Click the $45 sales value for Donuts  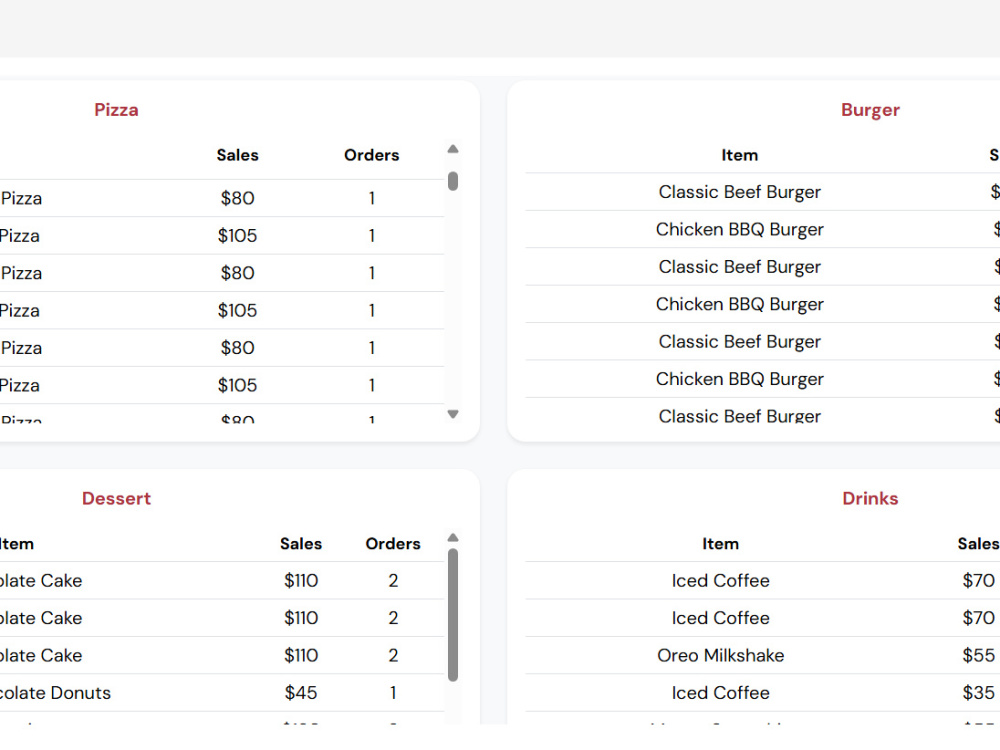(301, 693)
